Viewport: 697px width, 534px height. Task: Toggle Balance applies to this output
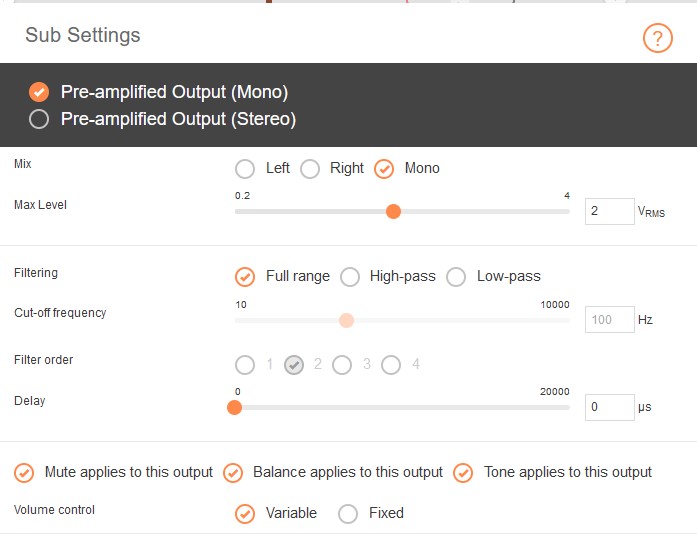[x=233, y=473]
